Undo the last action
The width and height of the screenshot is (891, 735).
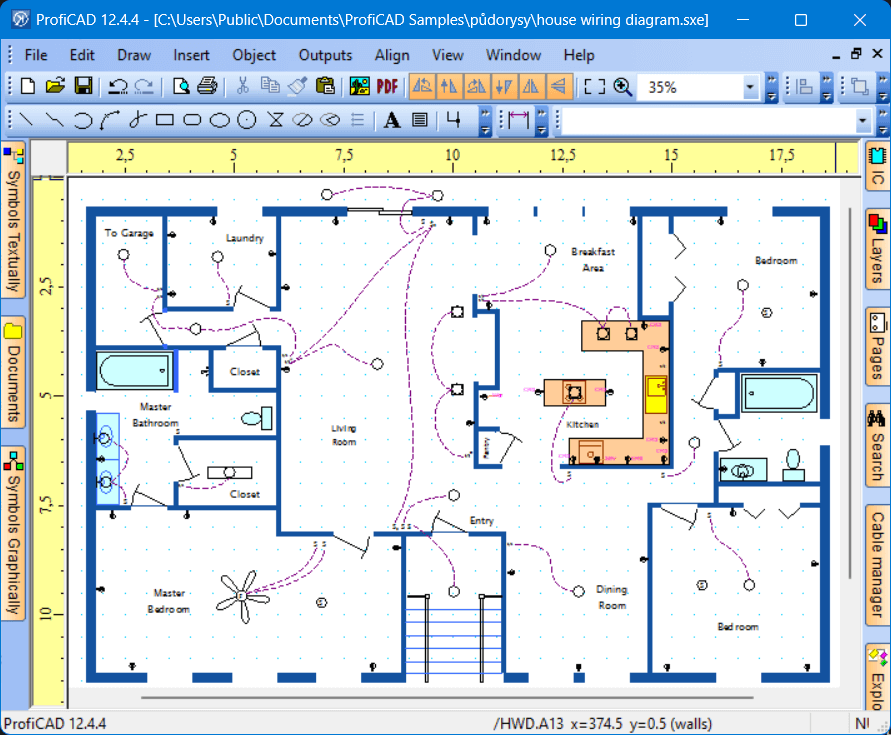118,87
